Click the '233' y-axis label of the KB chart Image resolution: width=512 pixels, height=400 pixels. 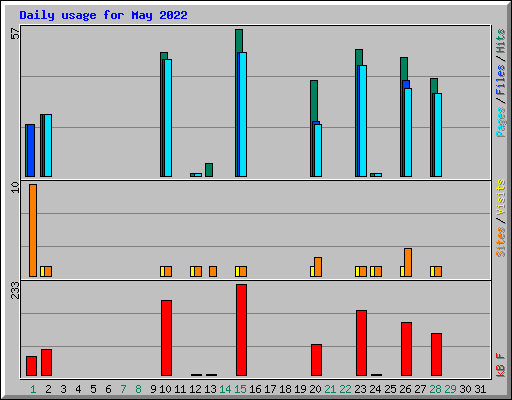click(x=15, y=290)
